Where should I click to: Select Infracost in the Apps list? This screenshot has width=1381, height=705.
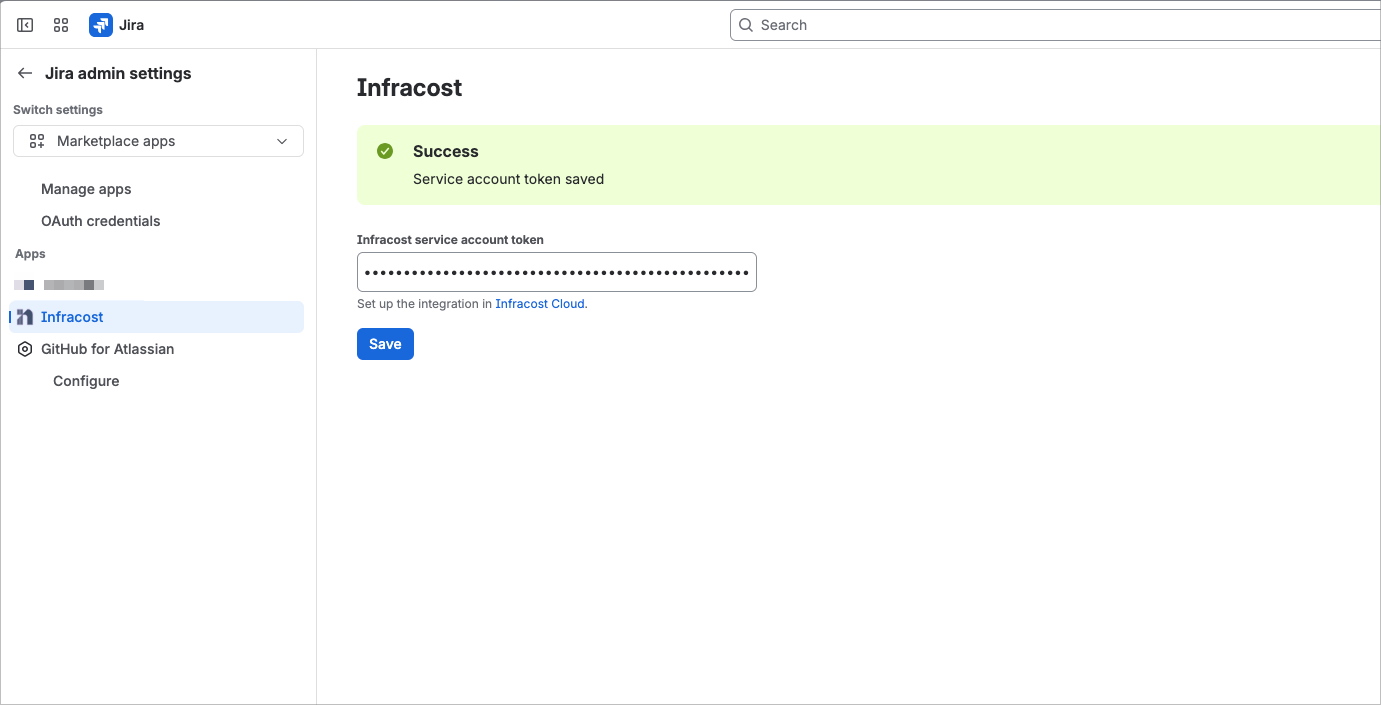156,317
